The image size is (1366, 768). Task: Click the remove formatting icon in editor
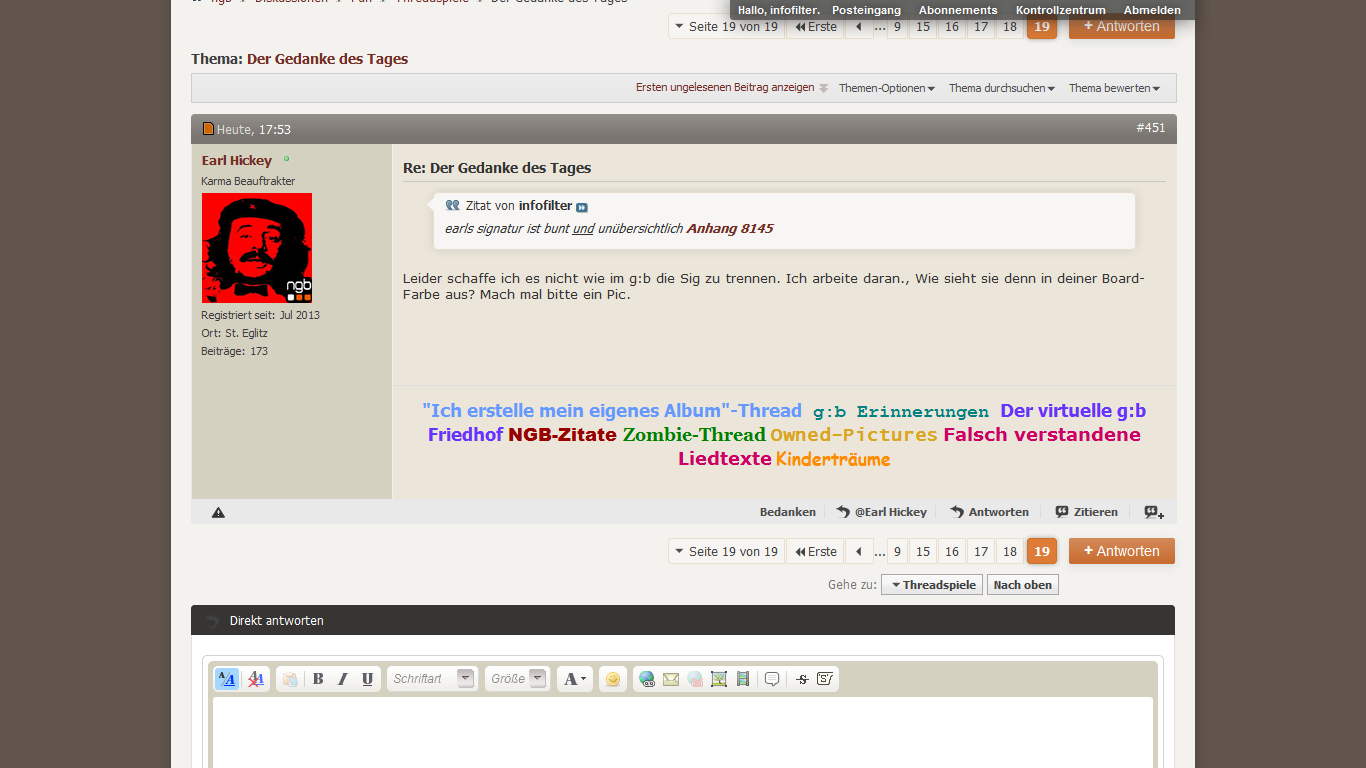point(256,679)
